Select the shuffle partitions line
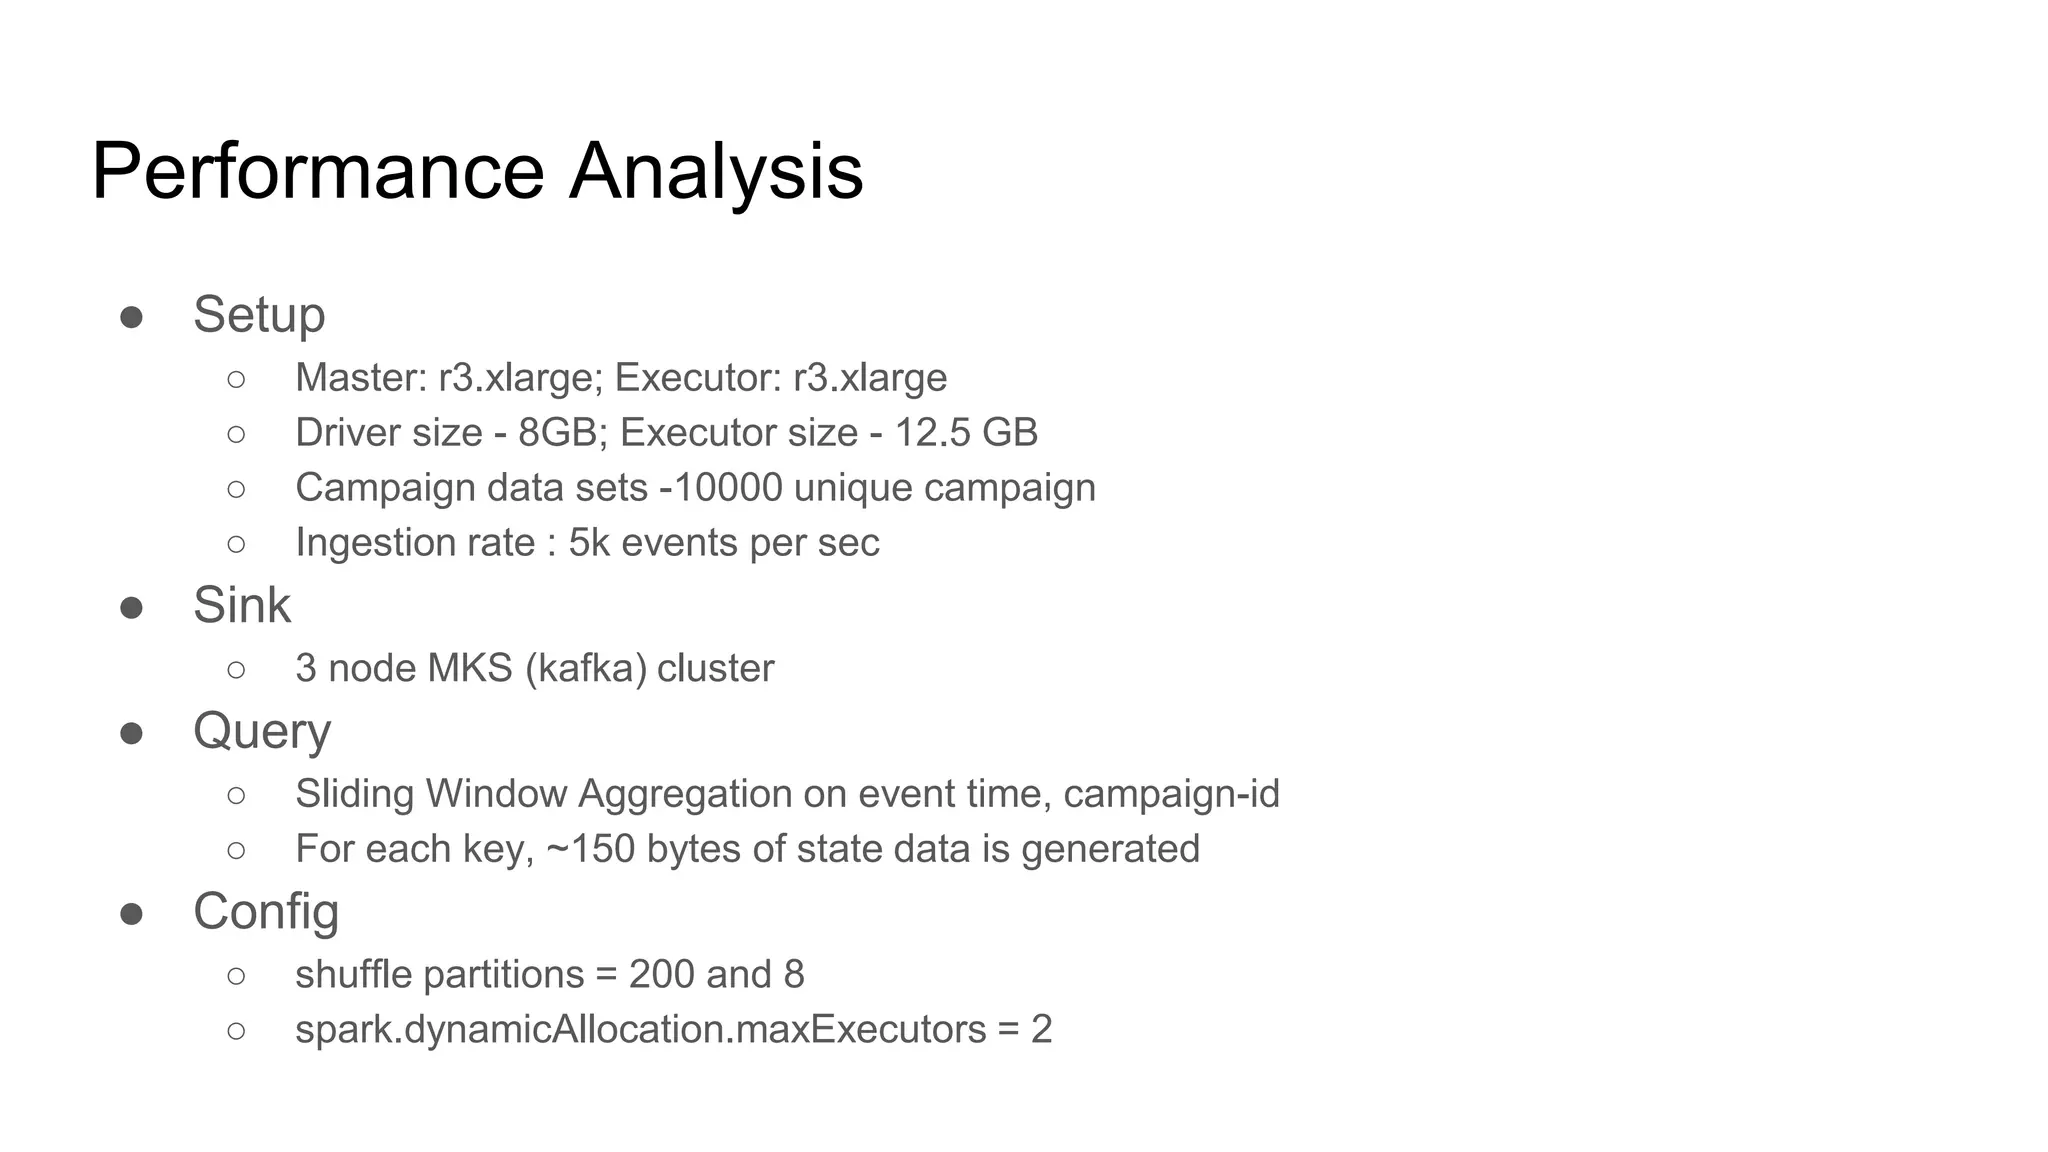The width and height of the screenshot is (2048, 1152). coord(549,974)
